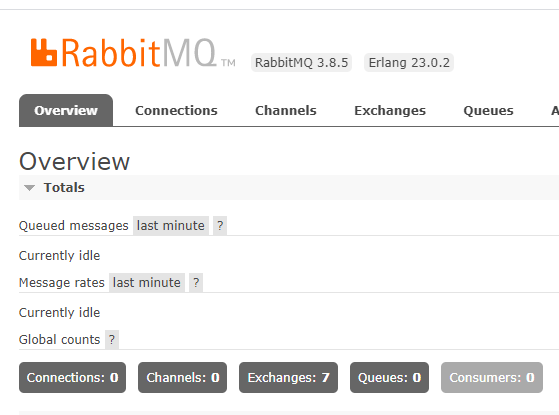This screenshot has height=415, width=559.
Task: Click the RabbitMQ logo
Action: [x=133, y=53]
